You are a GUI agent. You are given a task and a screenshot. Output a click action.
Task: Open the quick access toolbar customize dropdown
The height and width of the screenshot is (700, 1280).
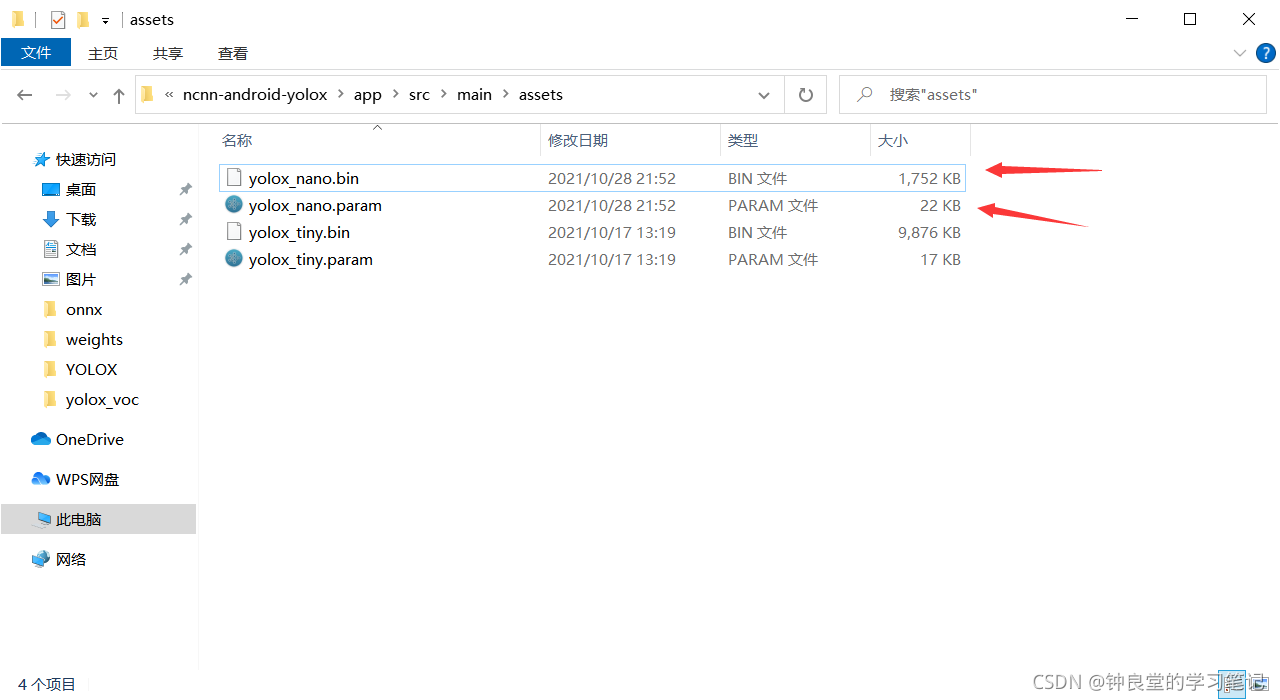(x=105, y=20)
